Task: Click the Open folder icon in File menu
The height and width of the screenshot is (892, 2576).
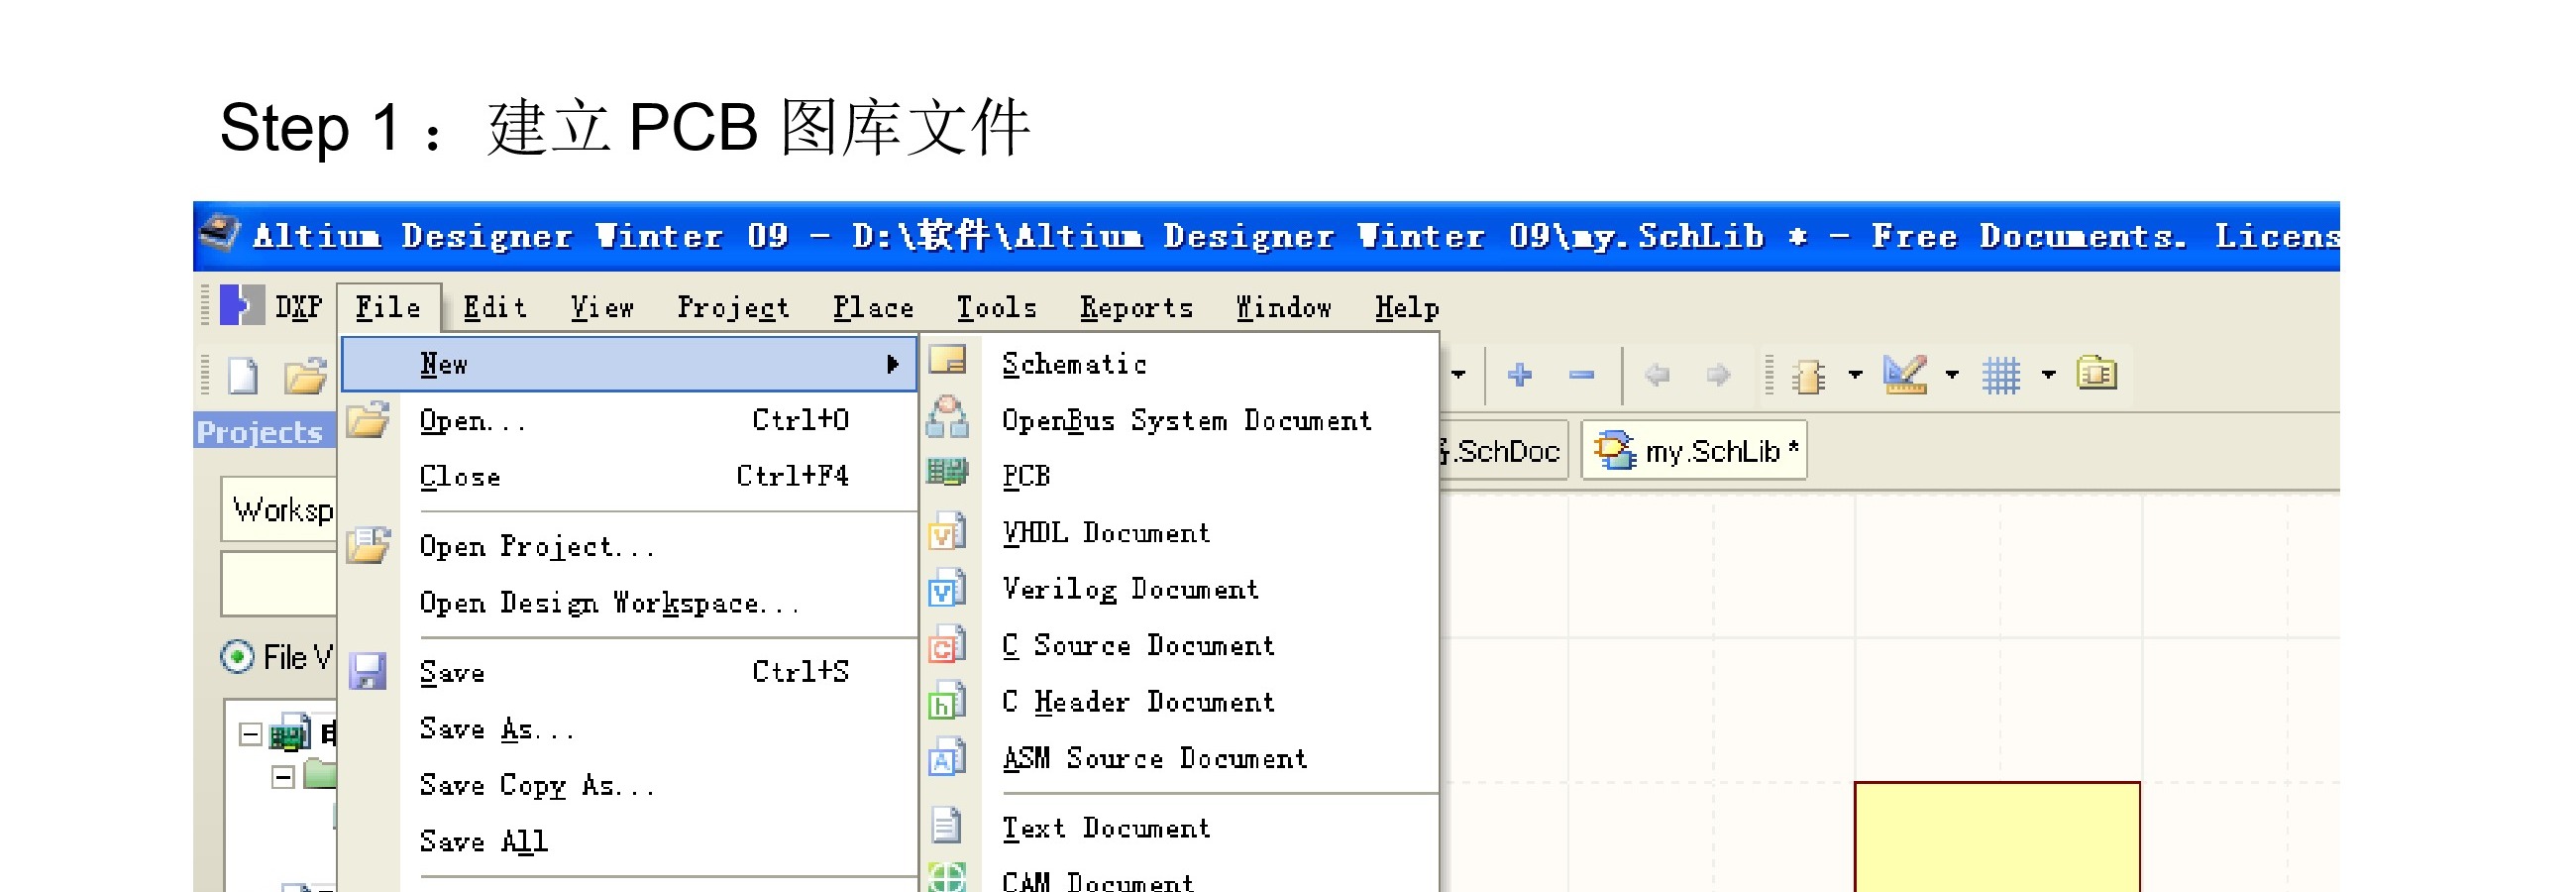Action: [367, 420]
